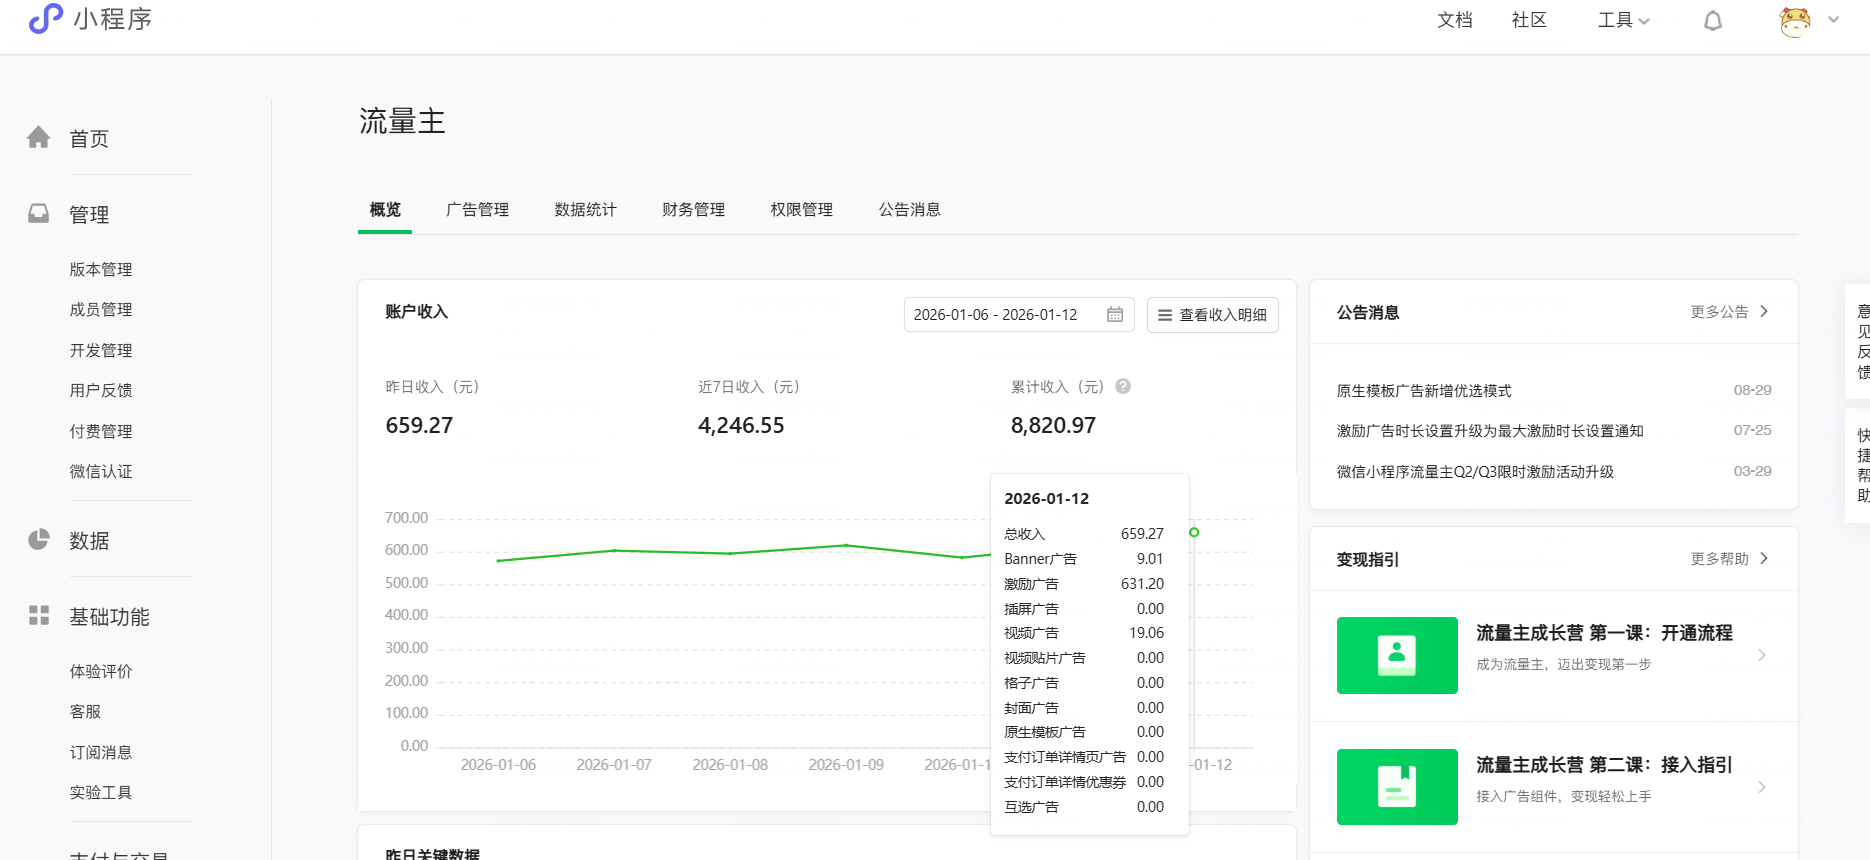Switch to the 概览 tab
The image size is (1870, 860).
385,210
